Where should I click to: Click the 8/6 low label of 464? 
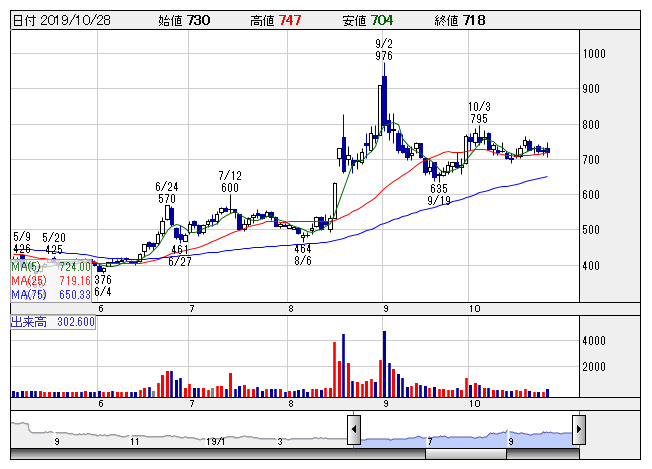pyautogui.click(x=303, y=254)
